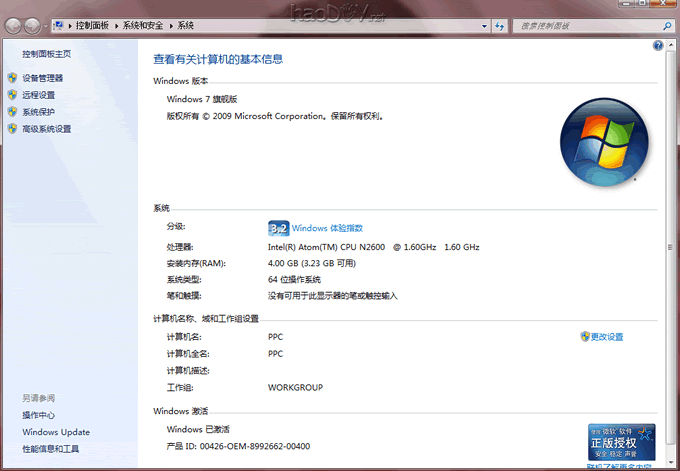Screen dimensions: 680x471
Task: Open 远程设置 from the left sidebar
Action: pyautogui.click(x=38, y=95)
